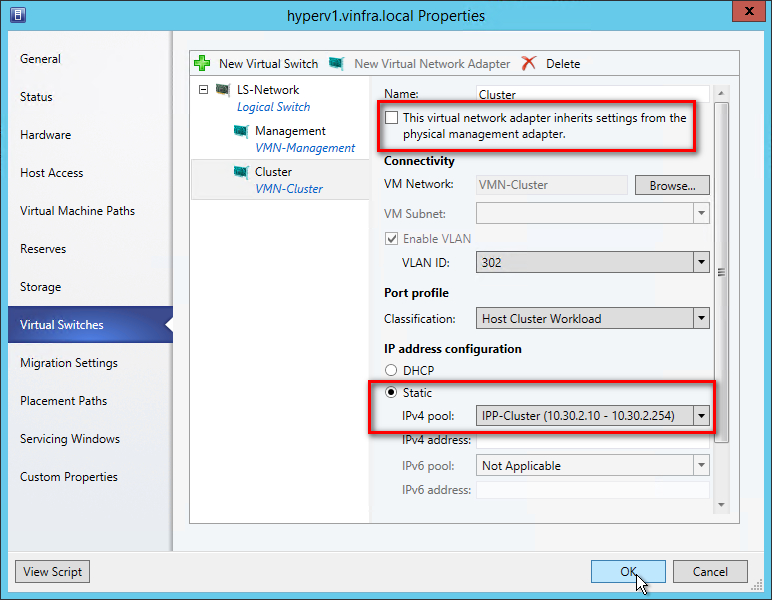Click the LS-Network logical switch icon
Screen dimensions: 772x600
click(x=223, y=90)
